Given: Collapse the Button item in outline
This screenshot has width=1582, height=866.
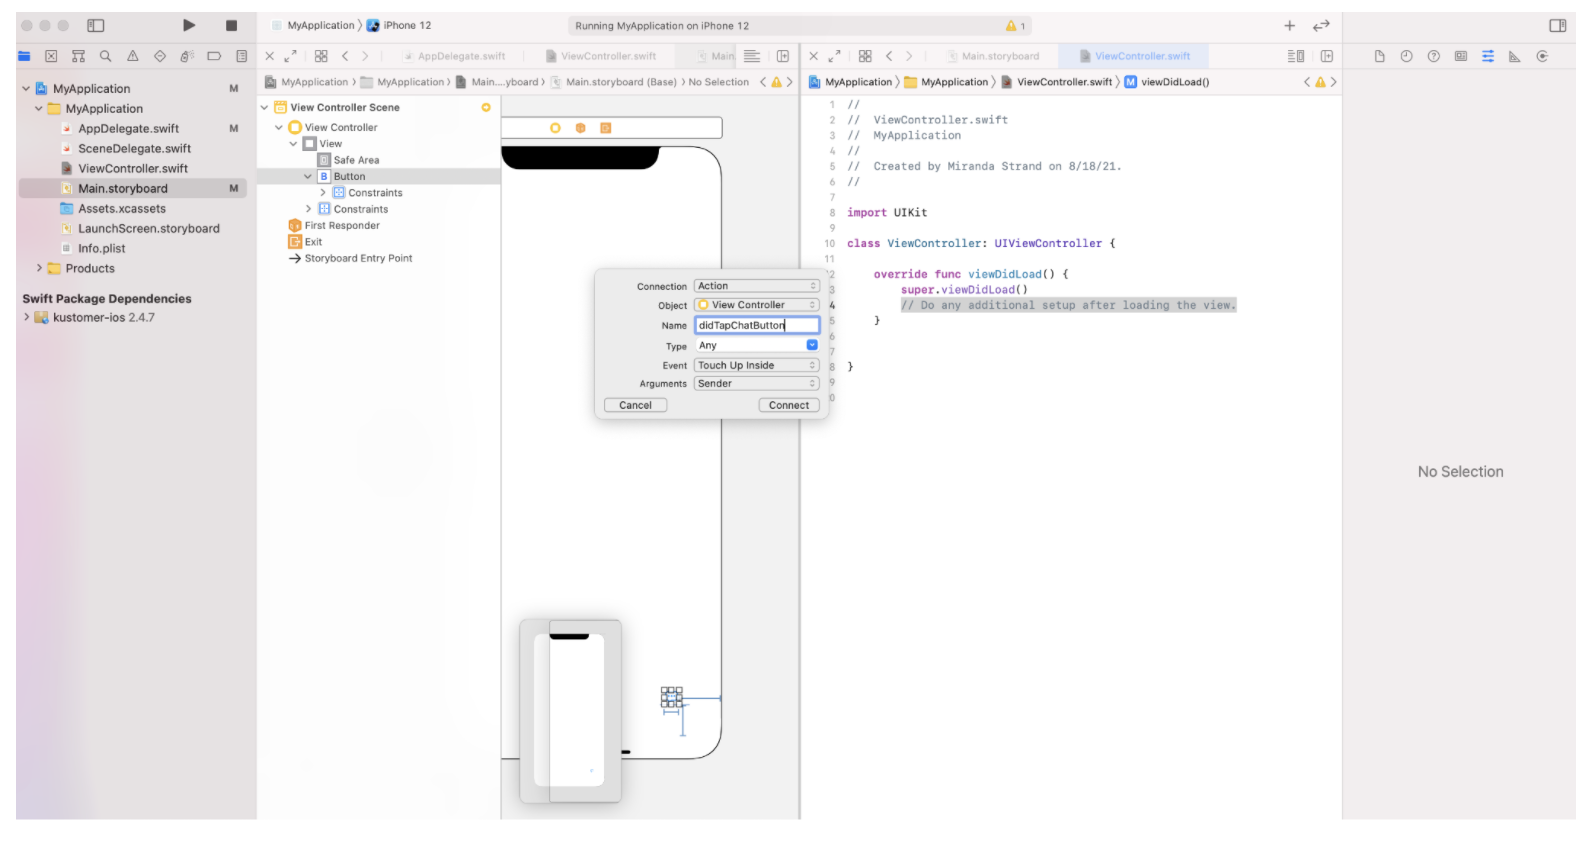Looking at the screenshot, I should click(x=308, y=176).
